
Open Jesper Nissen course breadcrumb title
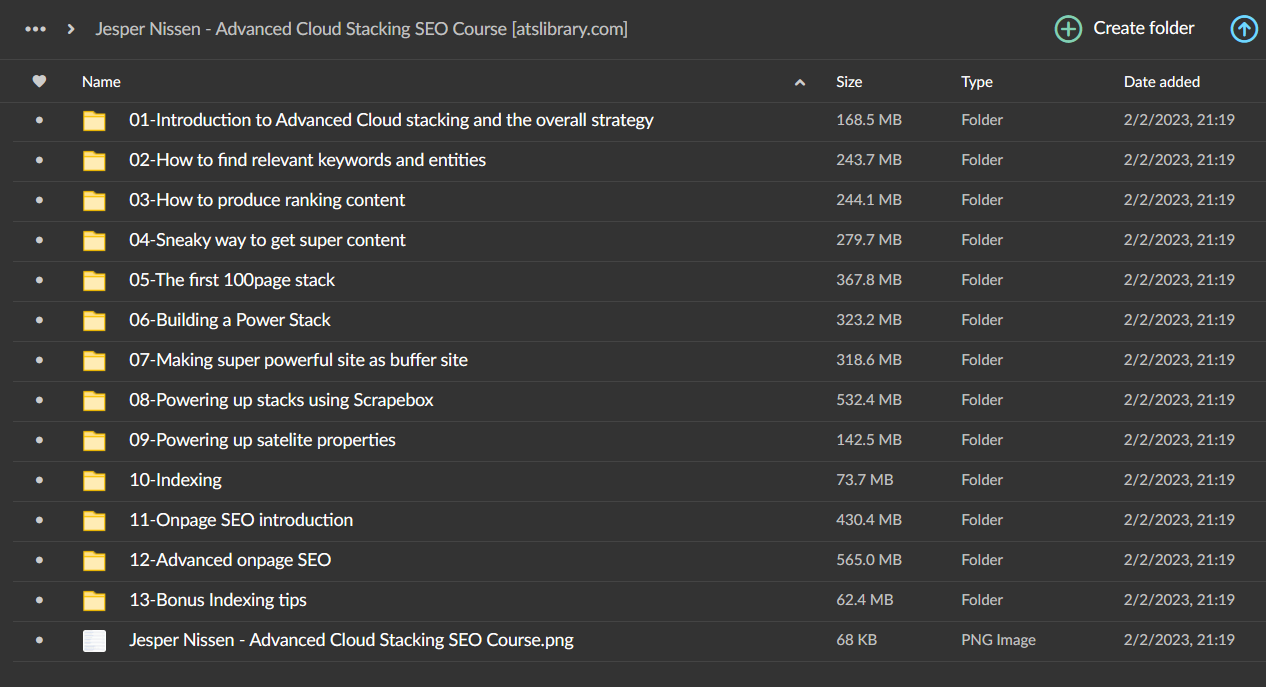[x=361, y=29]
